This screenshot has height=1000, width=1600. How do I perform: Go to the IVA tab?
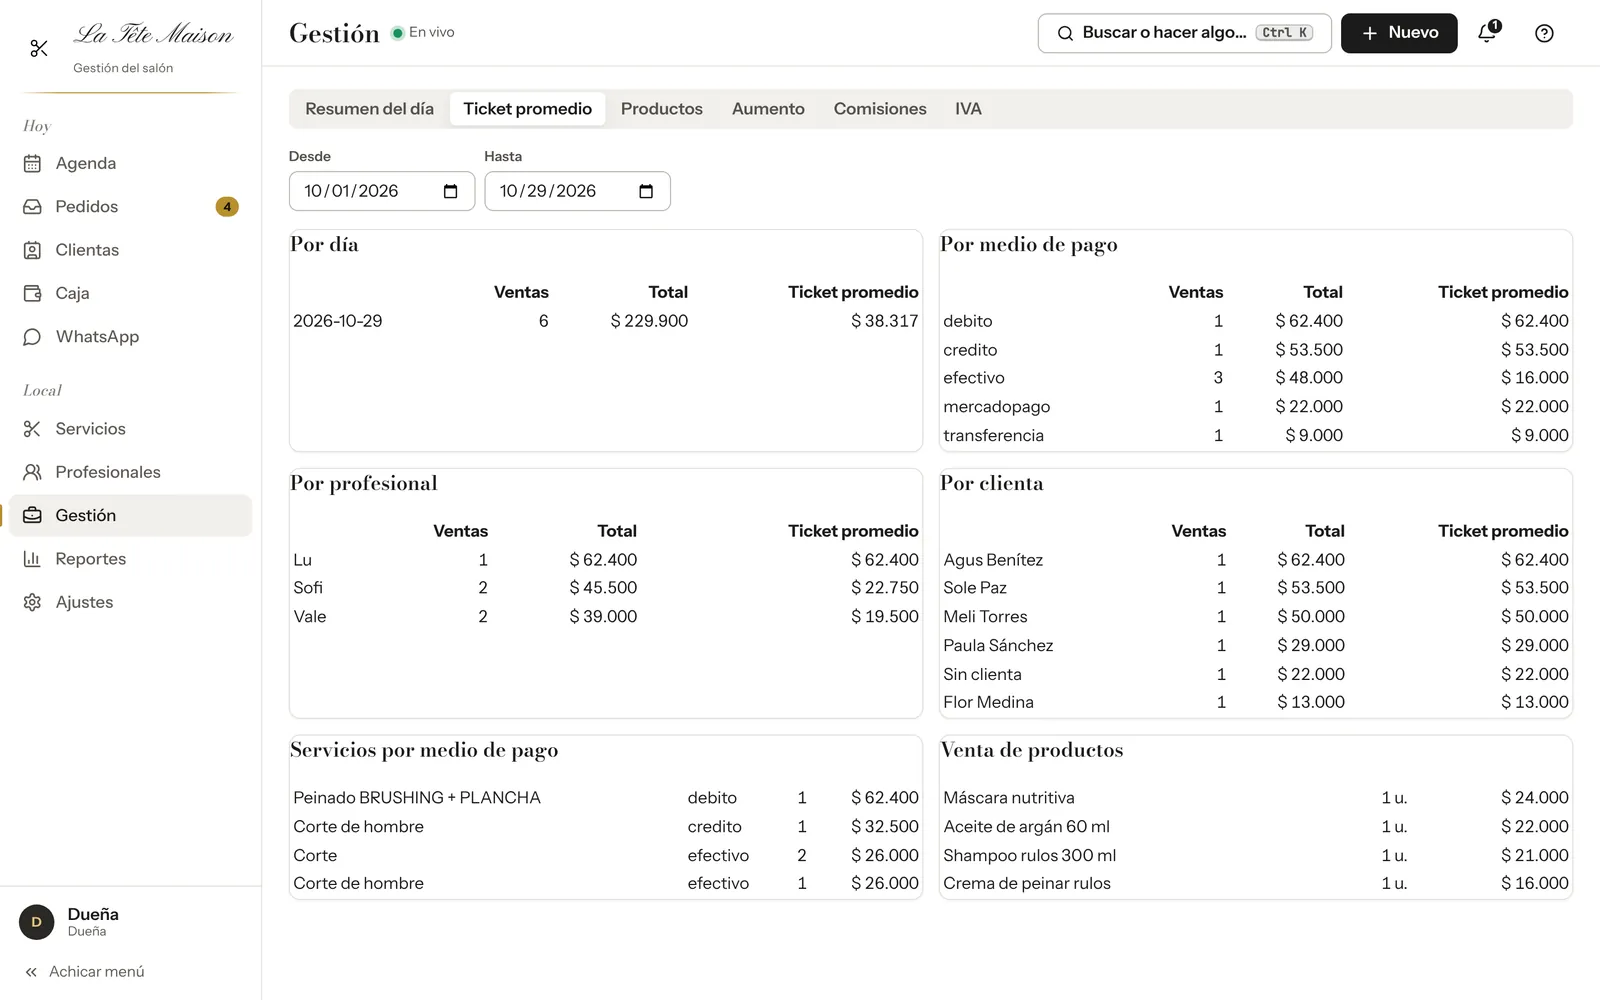pos(968,109)
